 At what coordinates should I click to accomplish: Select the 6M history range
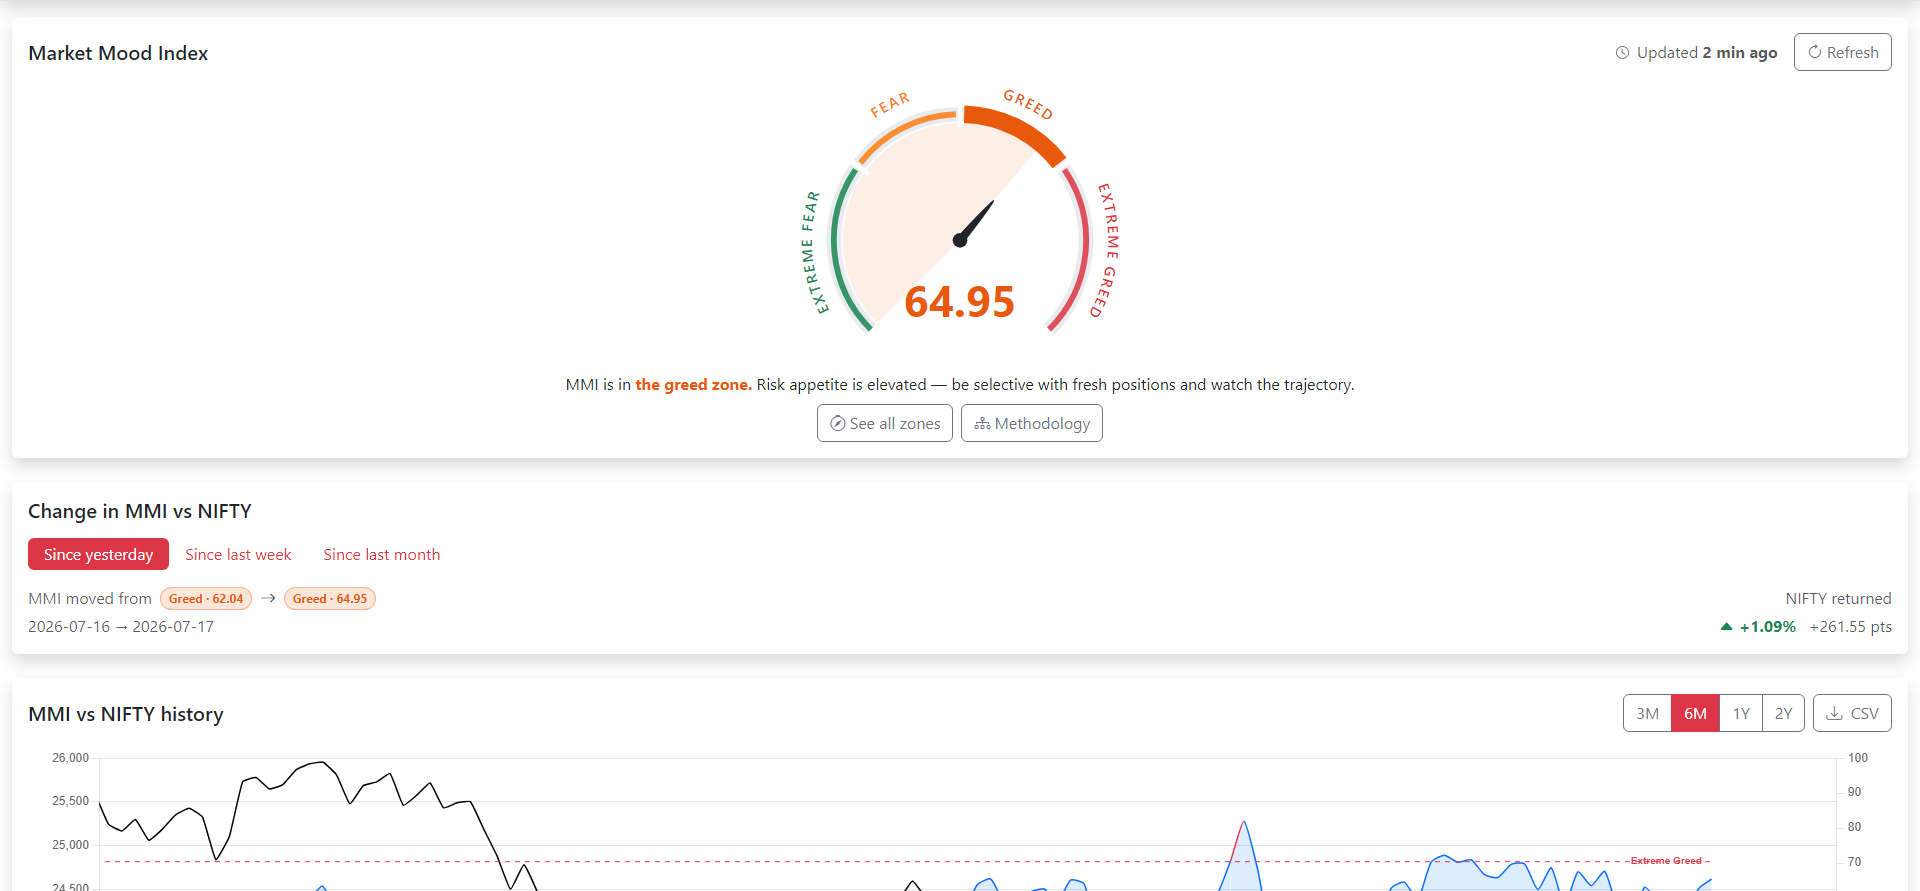tap(1695, 714)
